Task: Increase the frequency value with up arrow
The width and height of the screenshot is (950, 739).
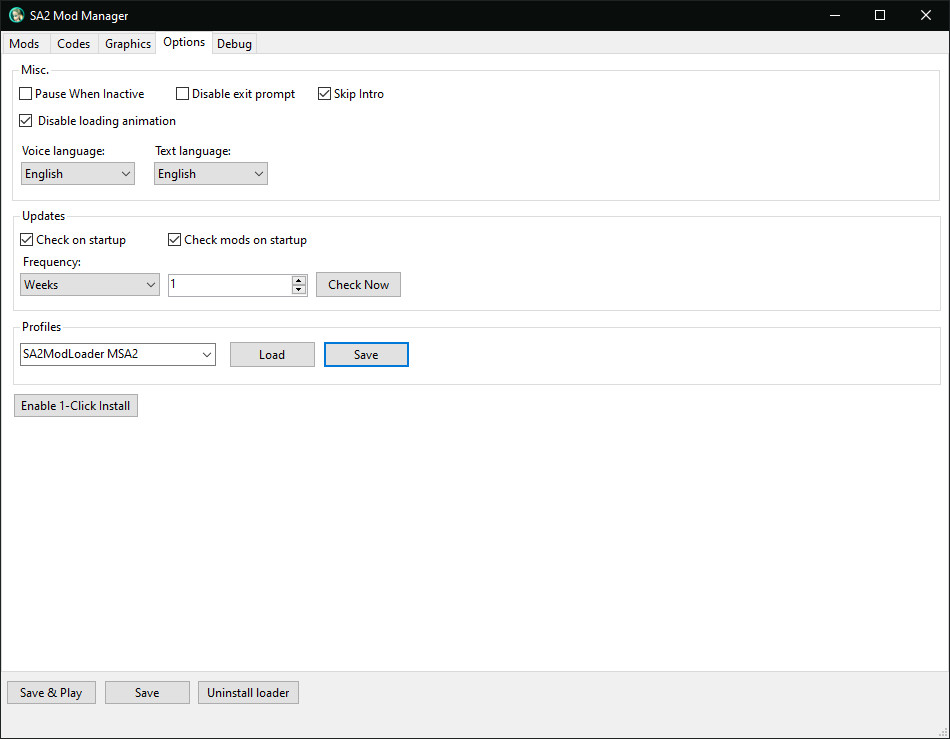Action: point(299,280)
